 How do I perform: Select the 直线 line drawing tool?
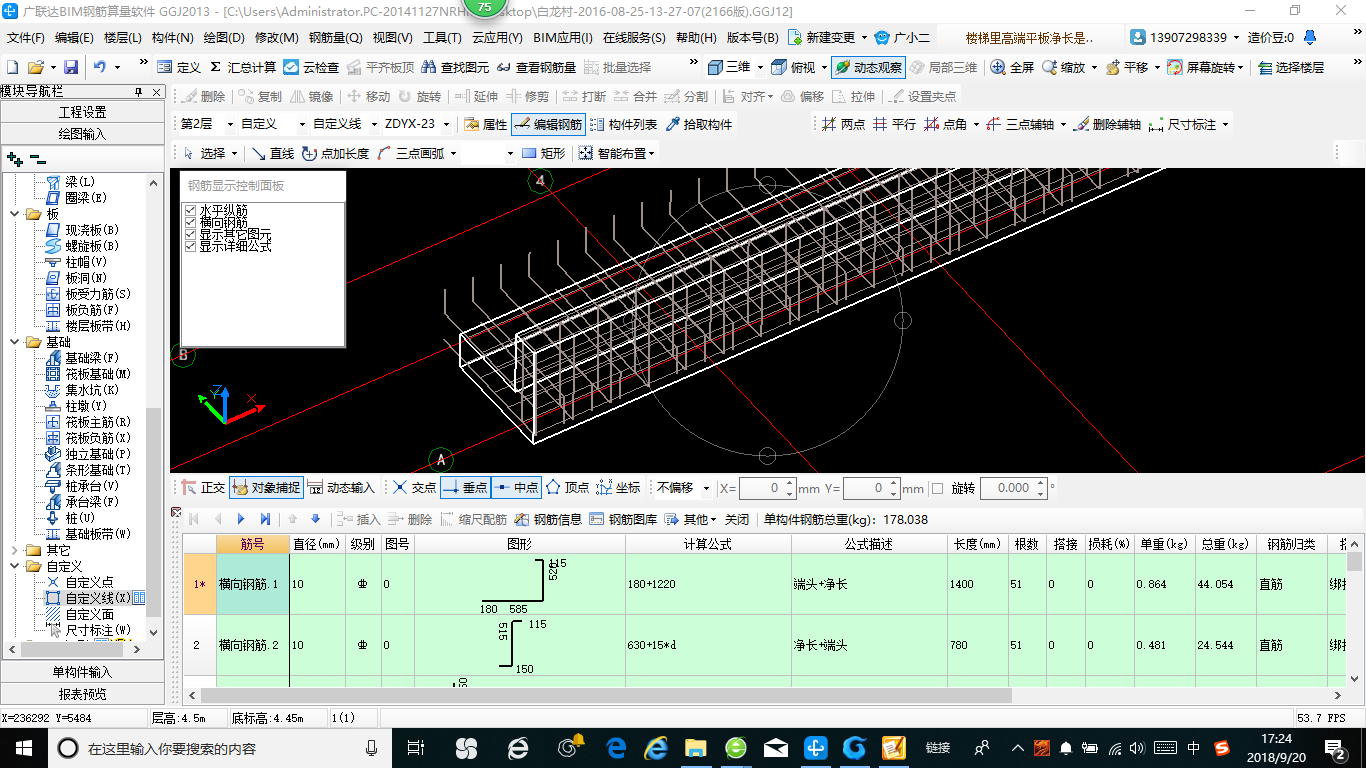click(272, 153)
